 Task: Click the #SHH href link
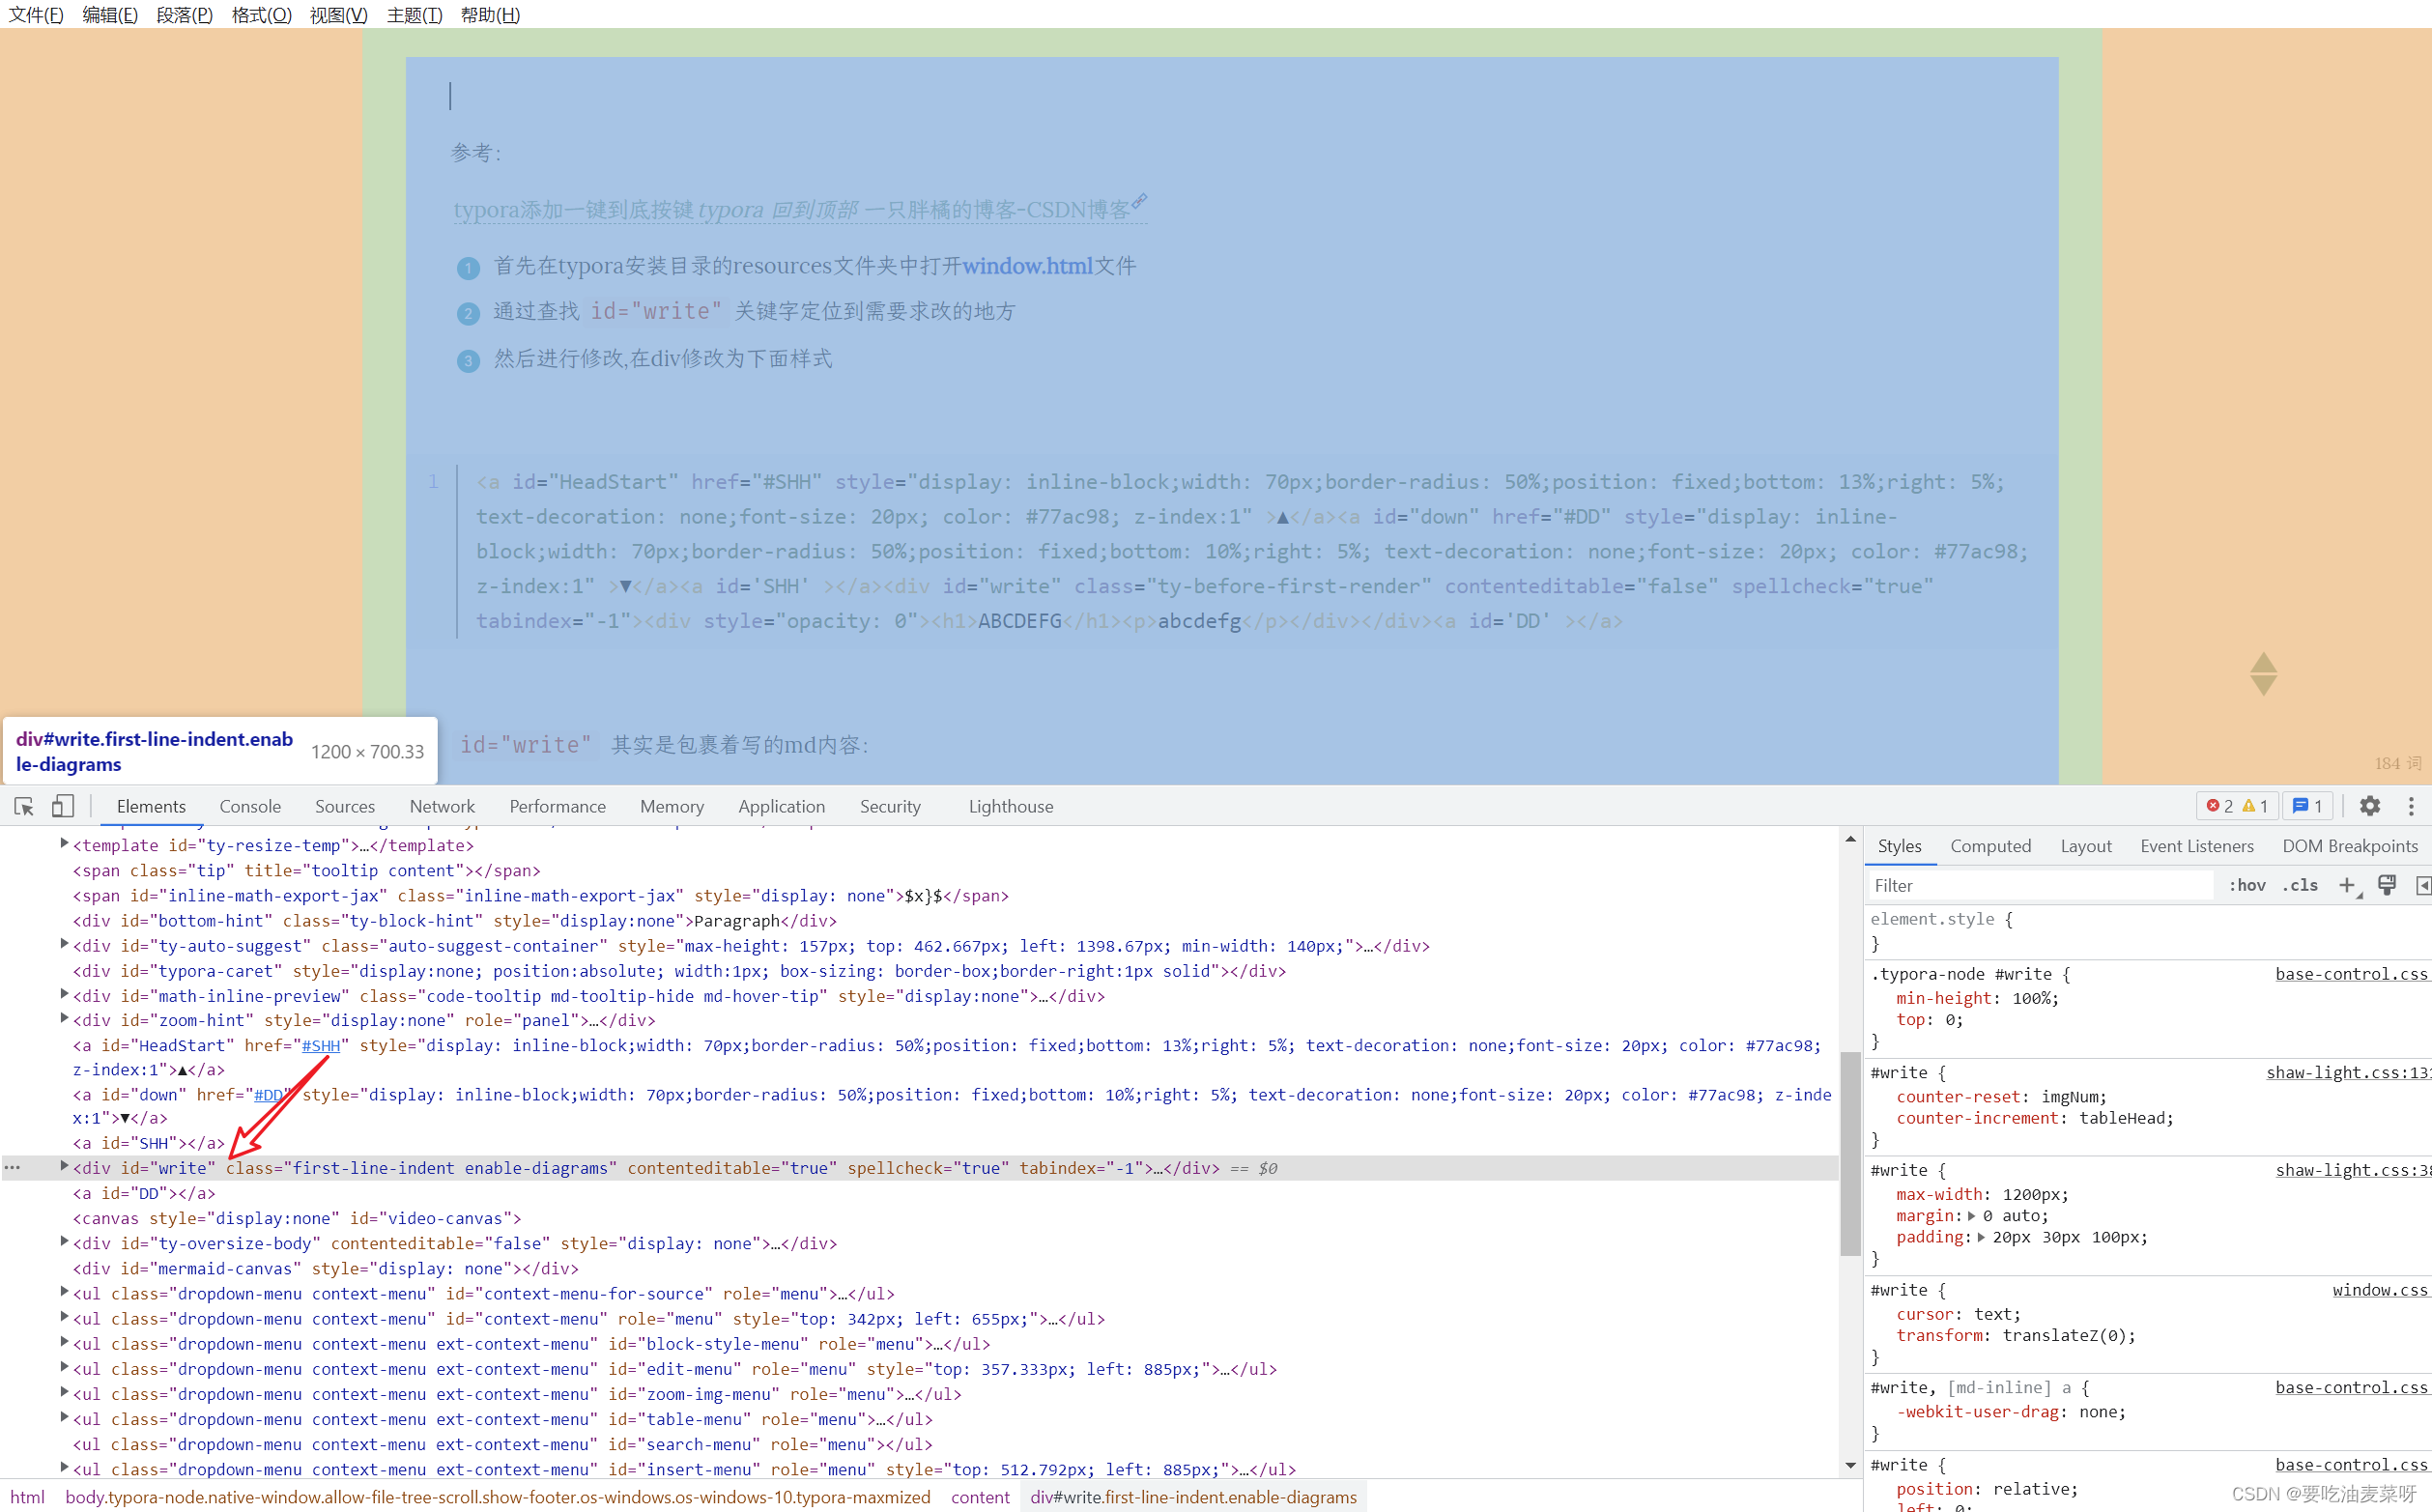tap(320, 1046)
